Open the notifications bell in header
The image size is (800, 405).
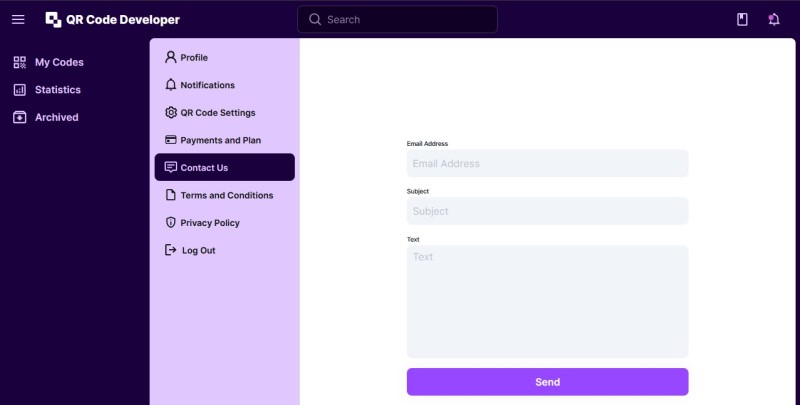tap(773, 19)
